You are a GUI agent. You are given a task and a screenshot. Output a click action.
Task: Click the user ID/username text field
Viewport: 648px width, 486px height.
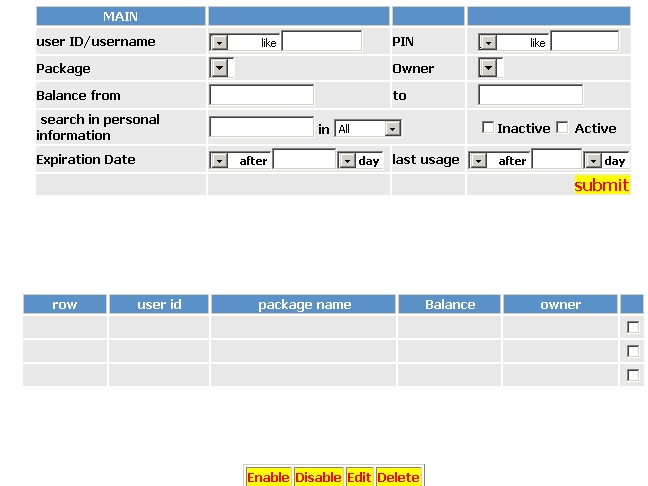tap(321, 41)
